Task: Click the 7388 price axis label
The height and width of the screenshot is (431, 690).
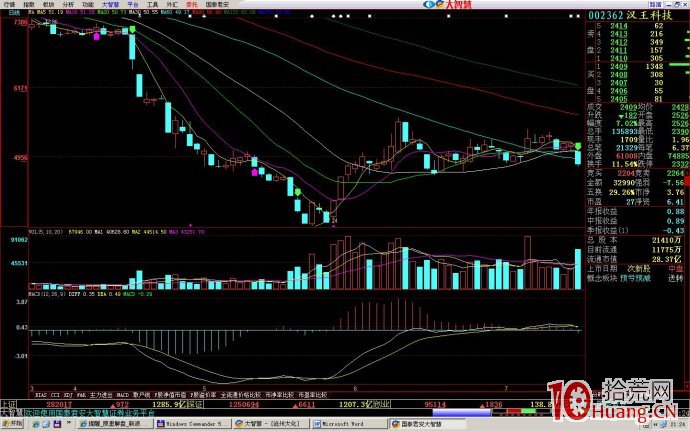Action: pos(20,22)
